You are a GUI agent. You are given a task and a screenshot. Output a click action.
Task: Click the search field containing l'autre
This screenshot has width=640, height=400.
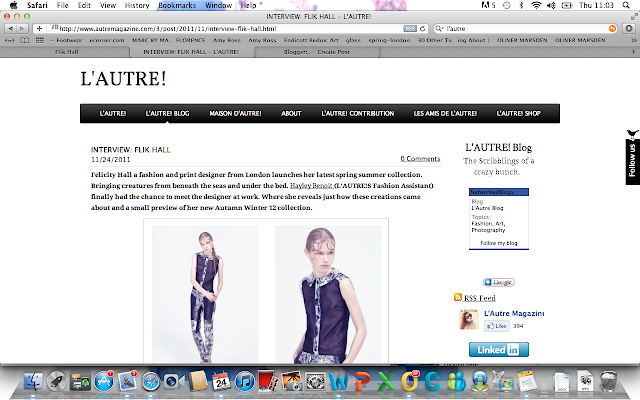coord(526,29)
